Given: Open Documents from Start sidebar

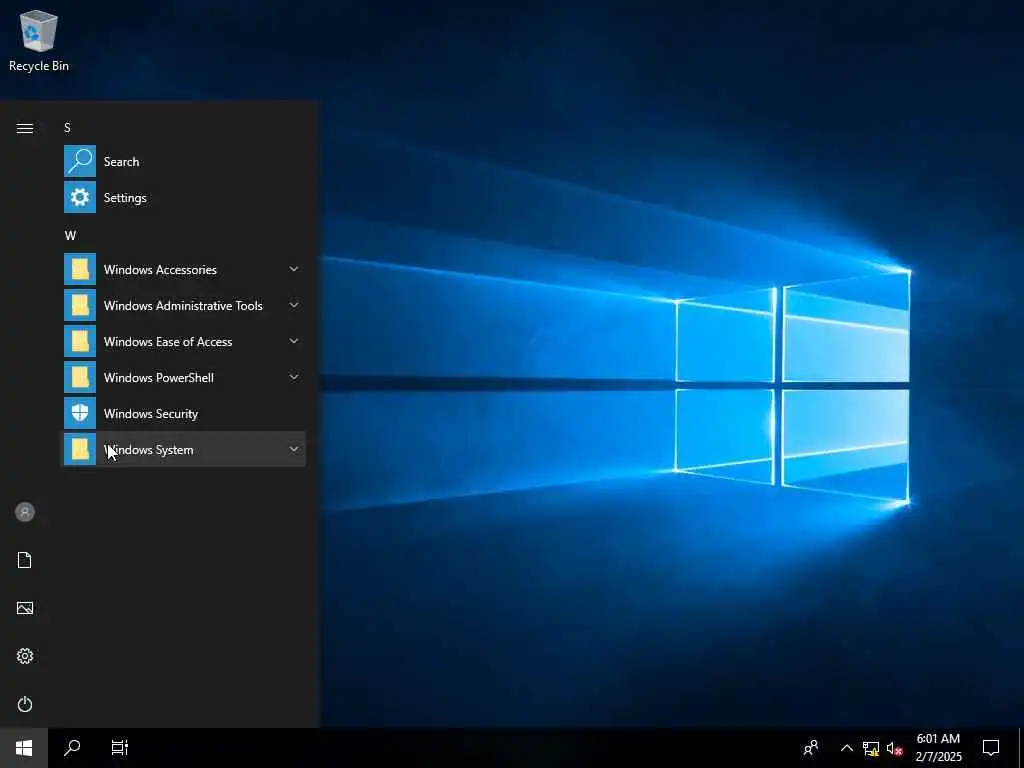Looking at the screenshot, I should (25, 560).
